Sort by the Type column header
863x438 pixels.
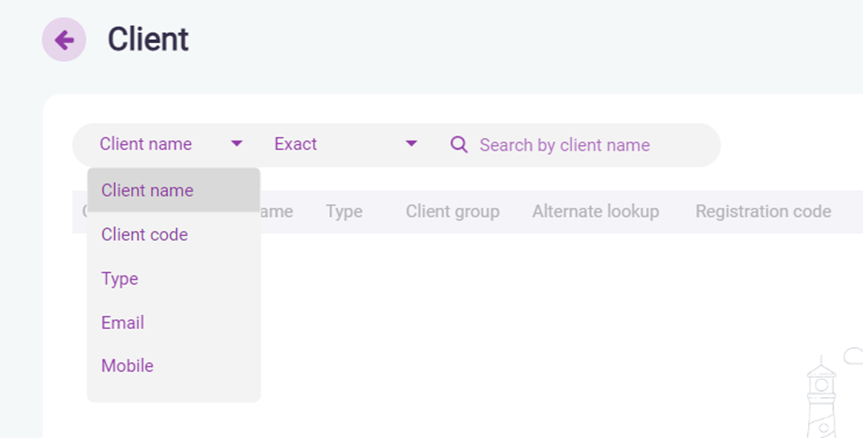[344, 211]
